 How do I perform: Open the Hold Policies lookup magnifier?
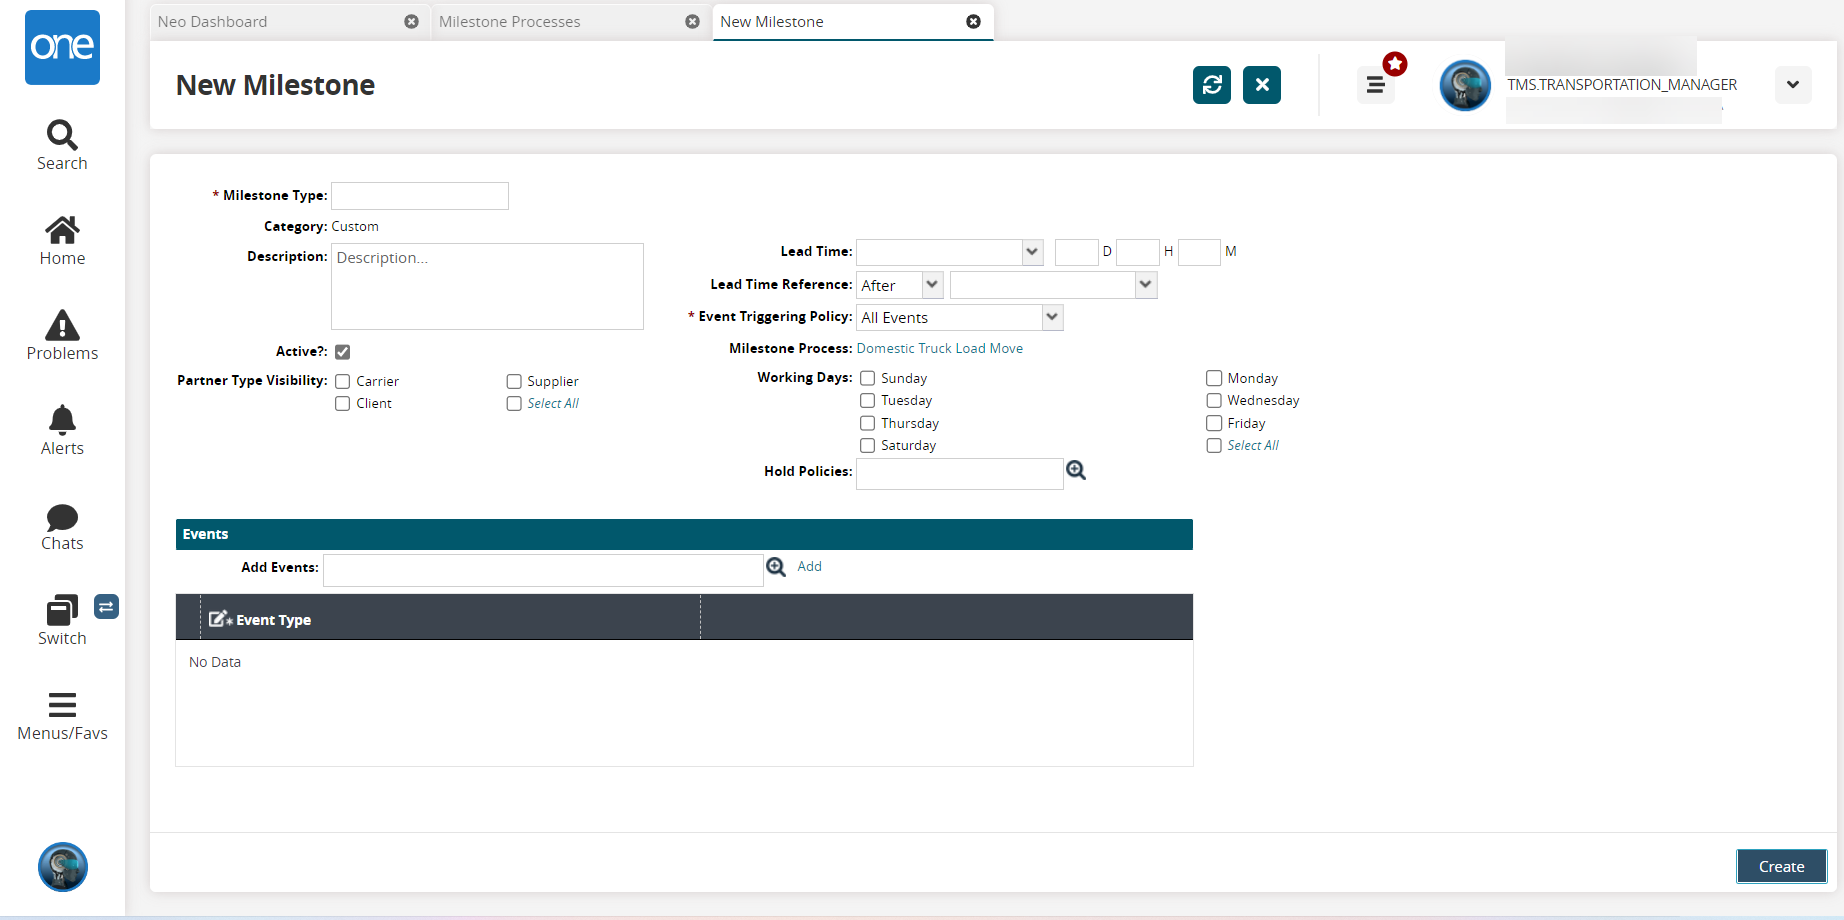pyautogui.click(x=1076, y=471)
